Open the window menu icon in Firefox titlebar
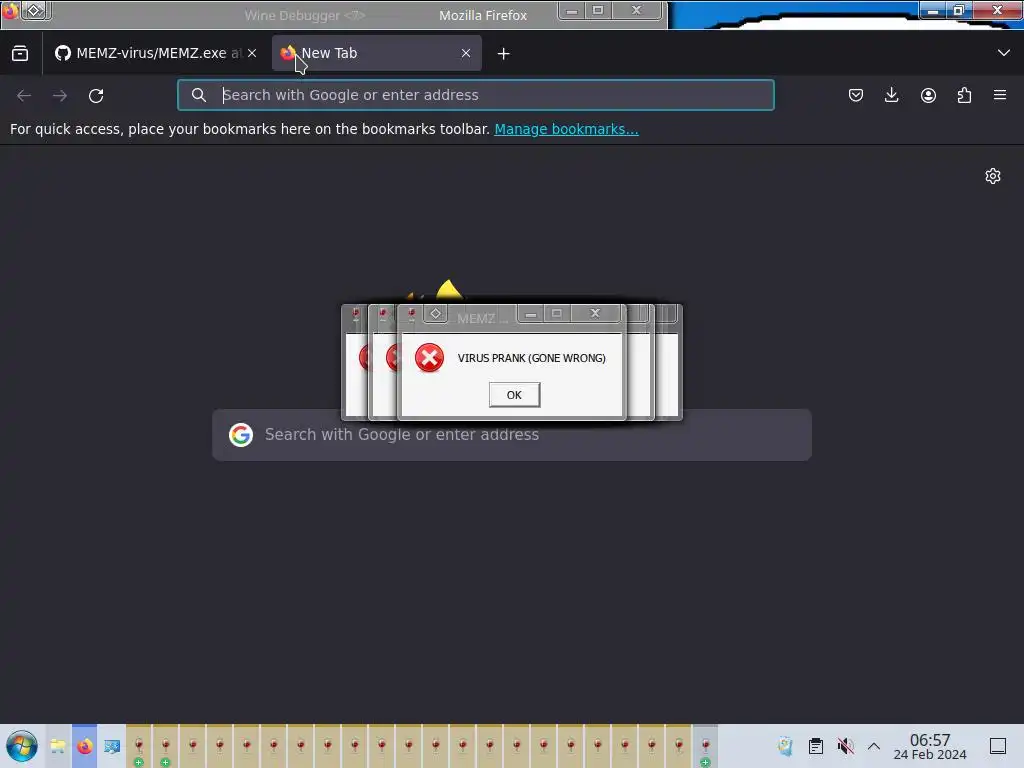This screenshot has height=768, width=1024. (x=35, y=10)
